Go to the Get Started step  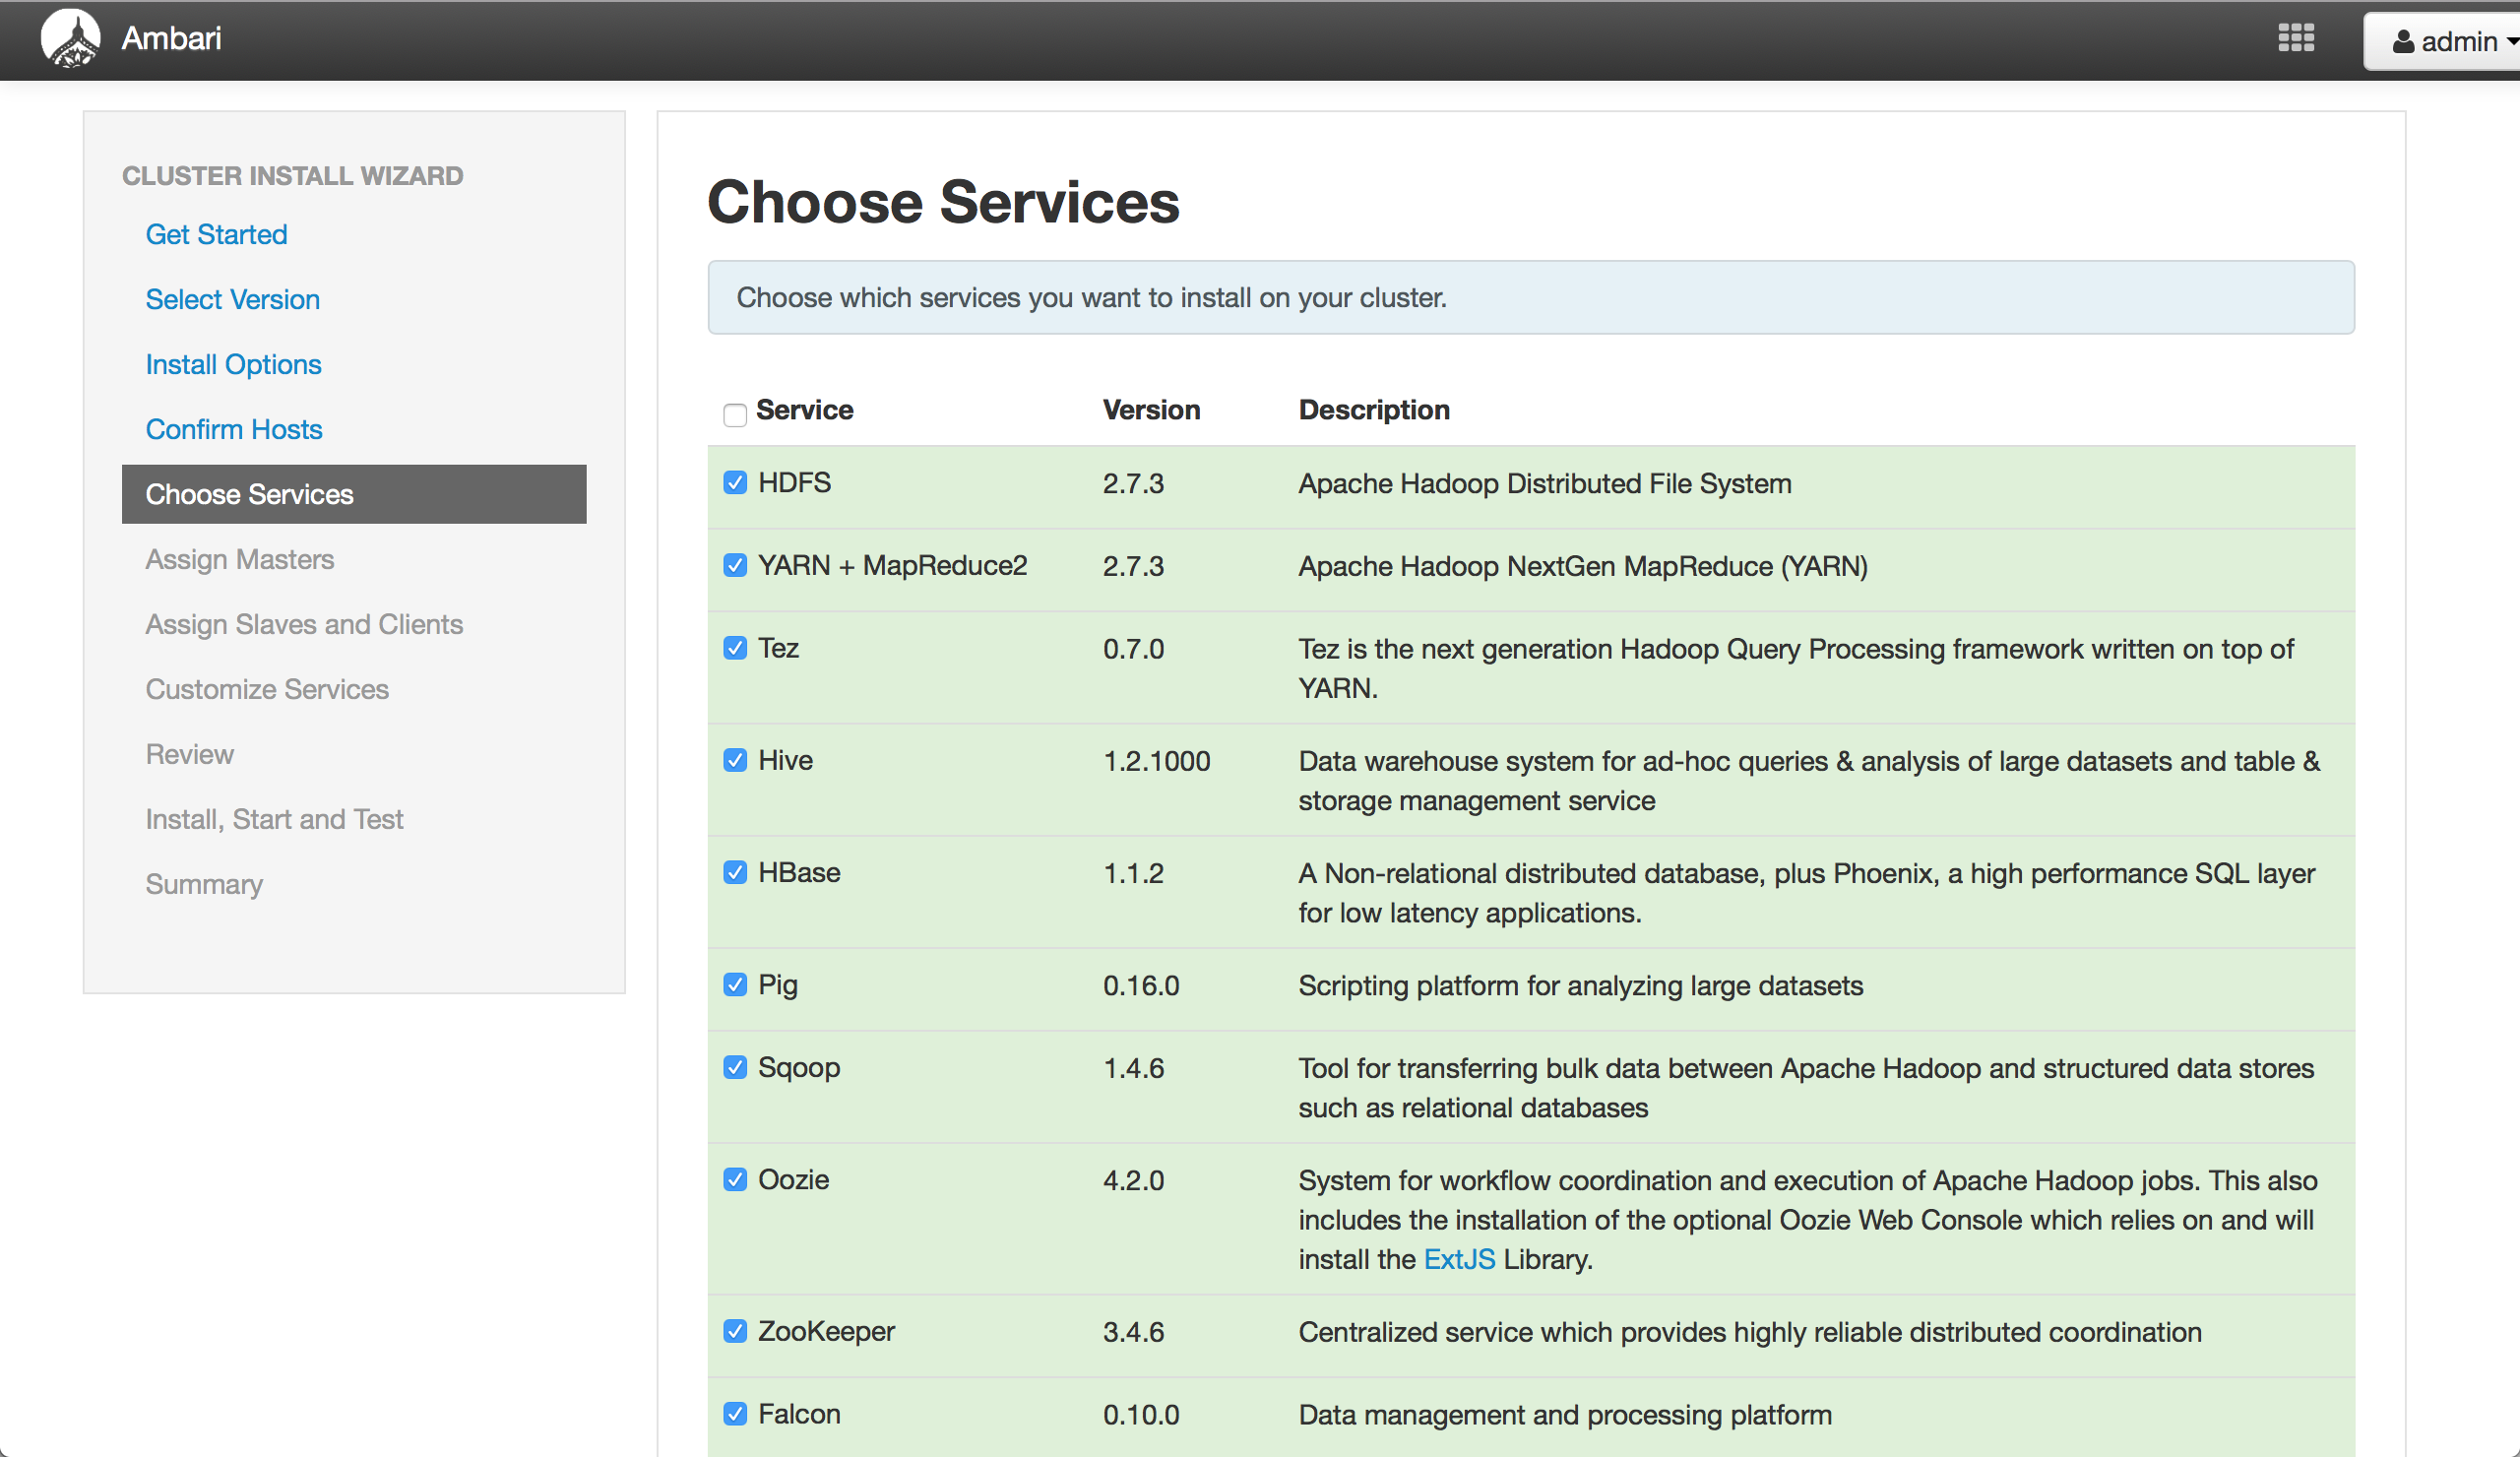pyautogui.click(x=216, y=234)
